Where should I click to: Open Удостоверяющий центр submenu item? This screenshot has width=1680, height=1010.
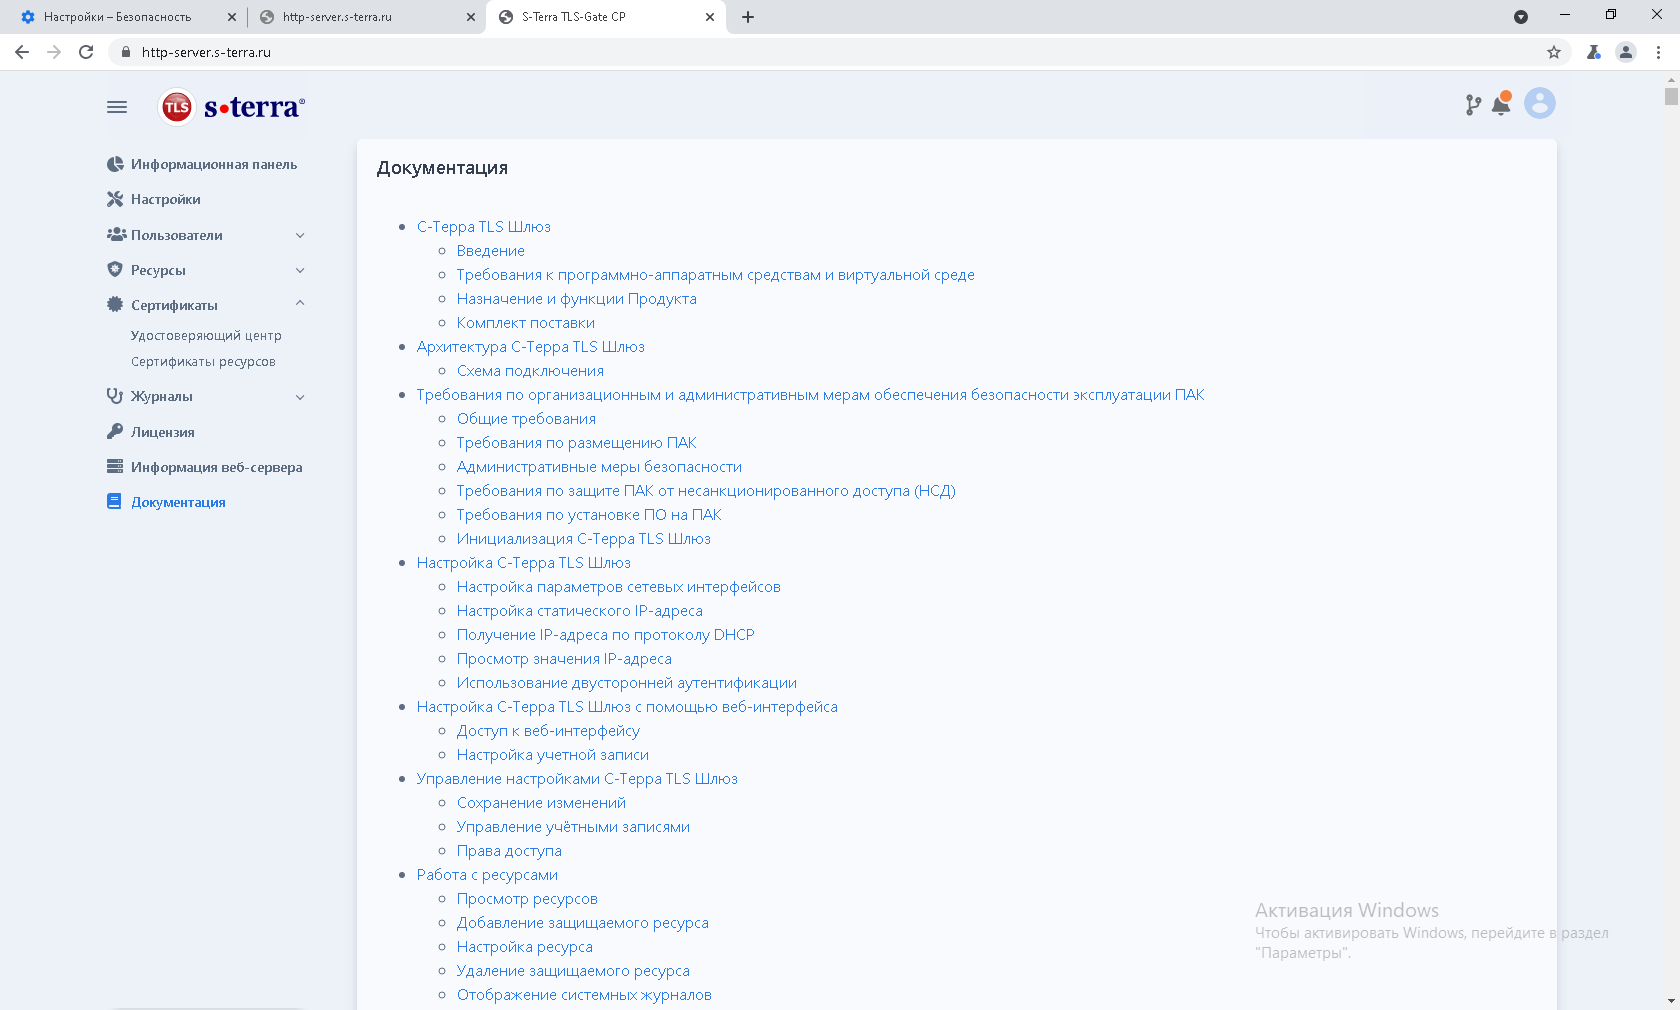[206, 336]
